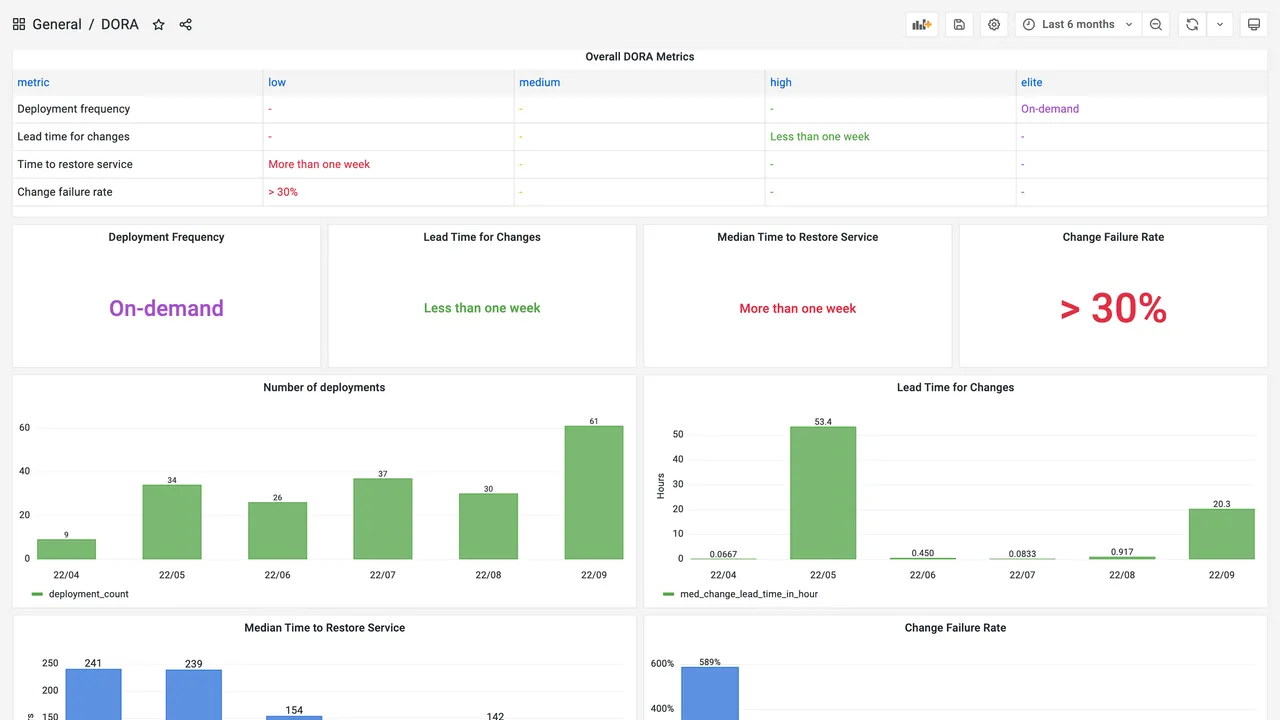Click the 22/09 deployments bar labeled 61
The height and width of the screenshot is (720, 1280).
click(594, 493)
